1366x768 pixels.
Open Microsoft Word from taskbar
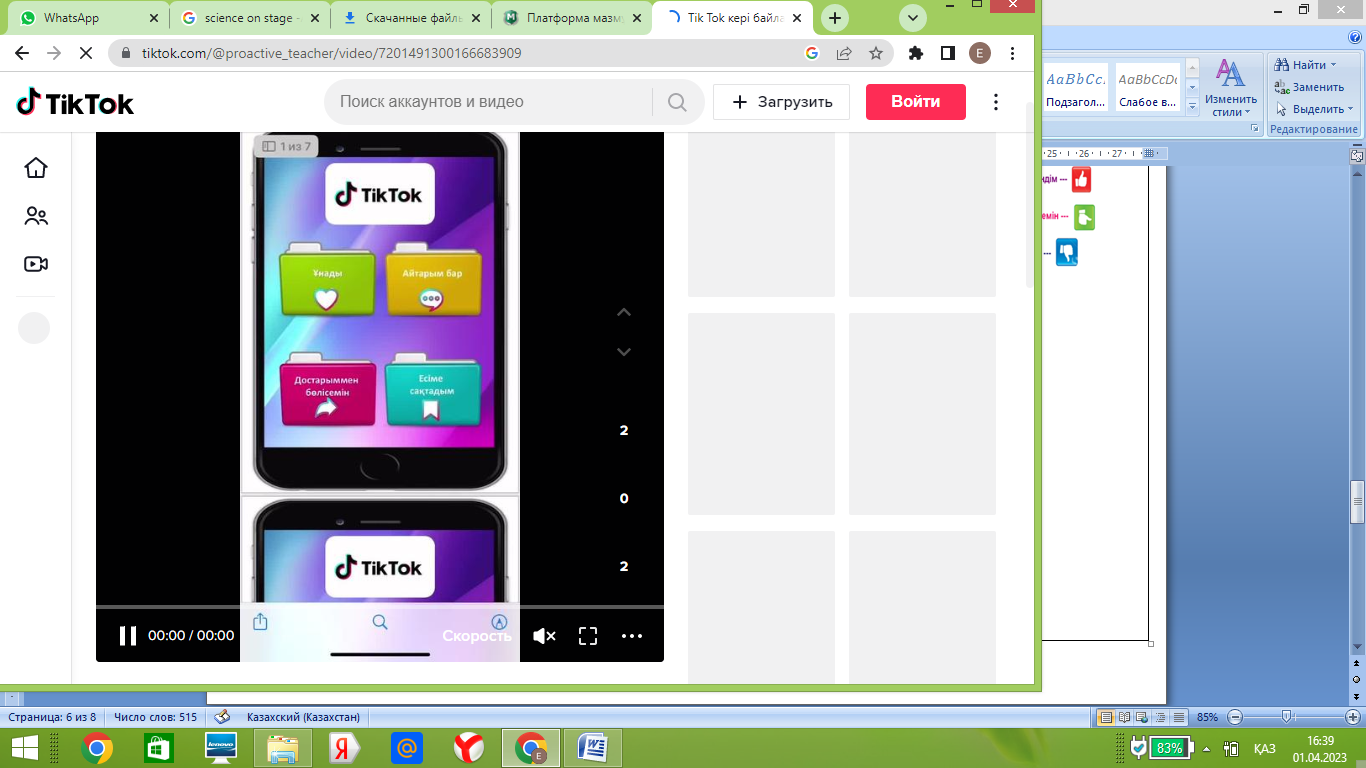pyautogui.click(x=593, y=748)
